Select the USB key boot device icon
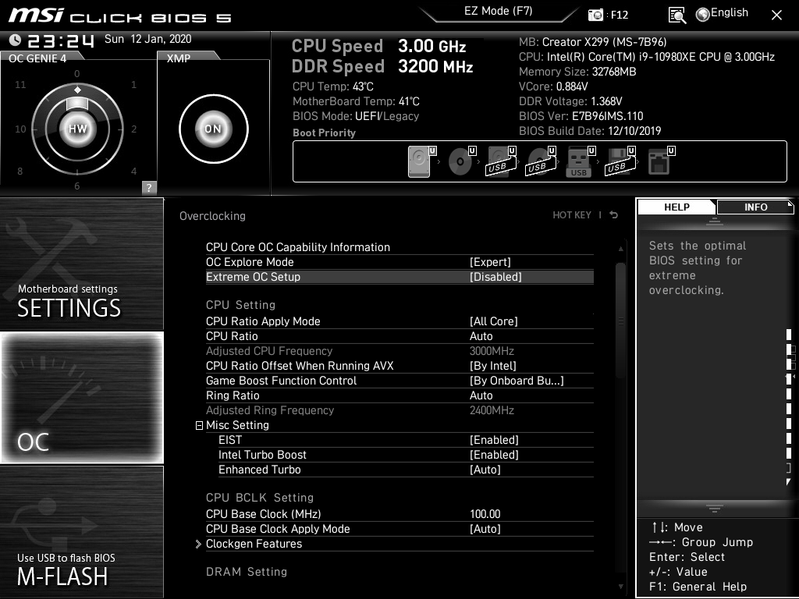The height and width of the screenshot is (599, 799). 580,161
